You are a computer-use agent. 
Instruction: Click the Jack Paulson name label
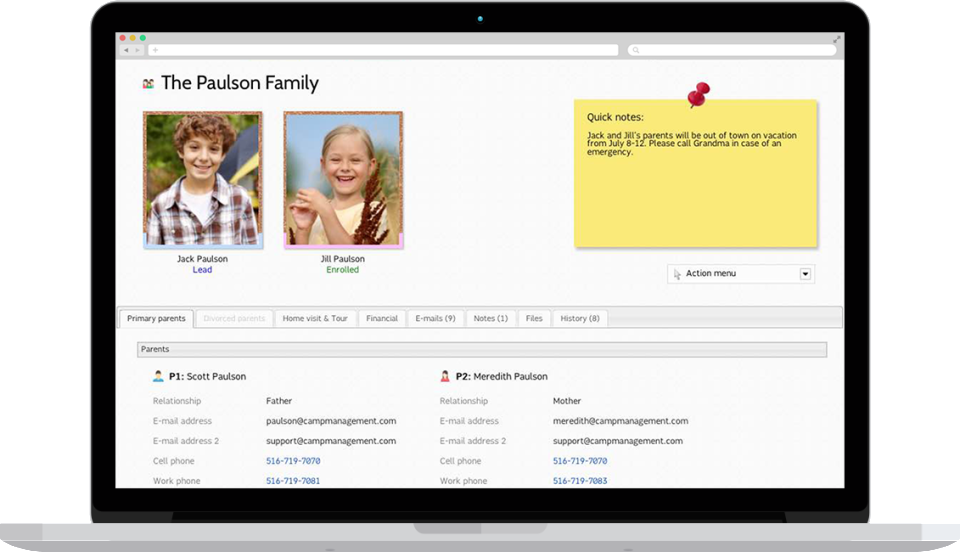(202, 259)
